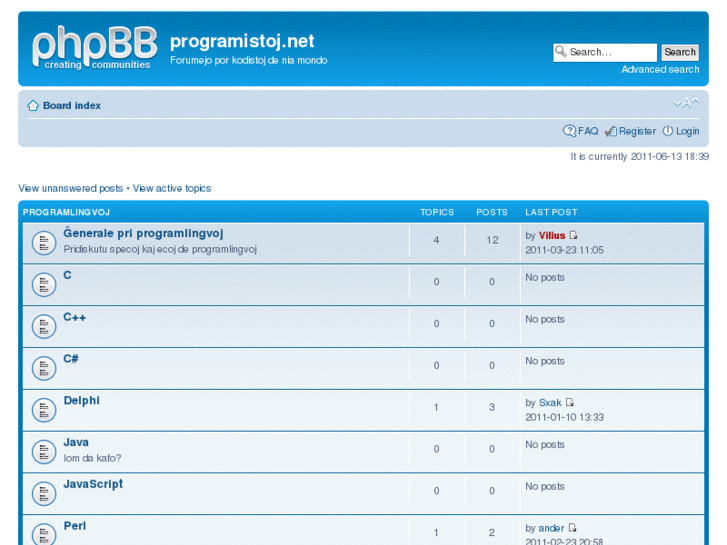Open View unanswered posts
727x545 pixels.
click(x=70, y=188)
